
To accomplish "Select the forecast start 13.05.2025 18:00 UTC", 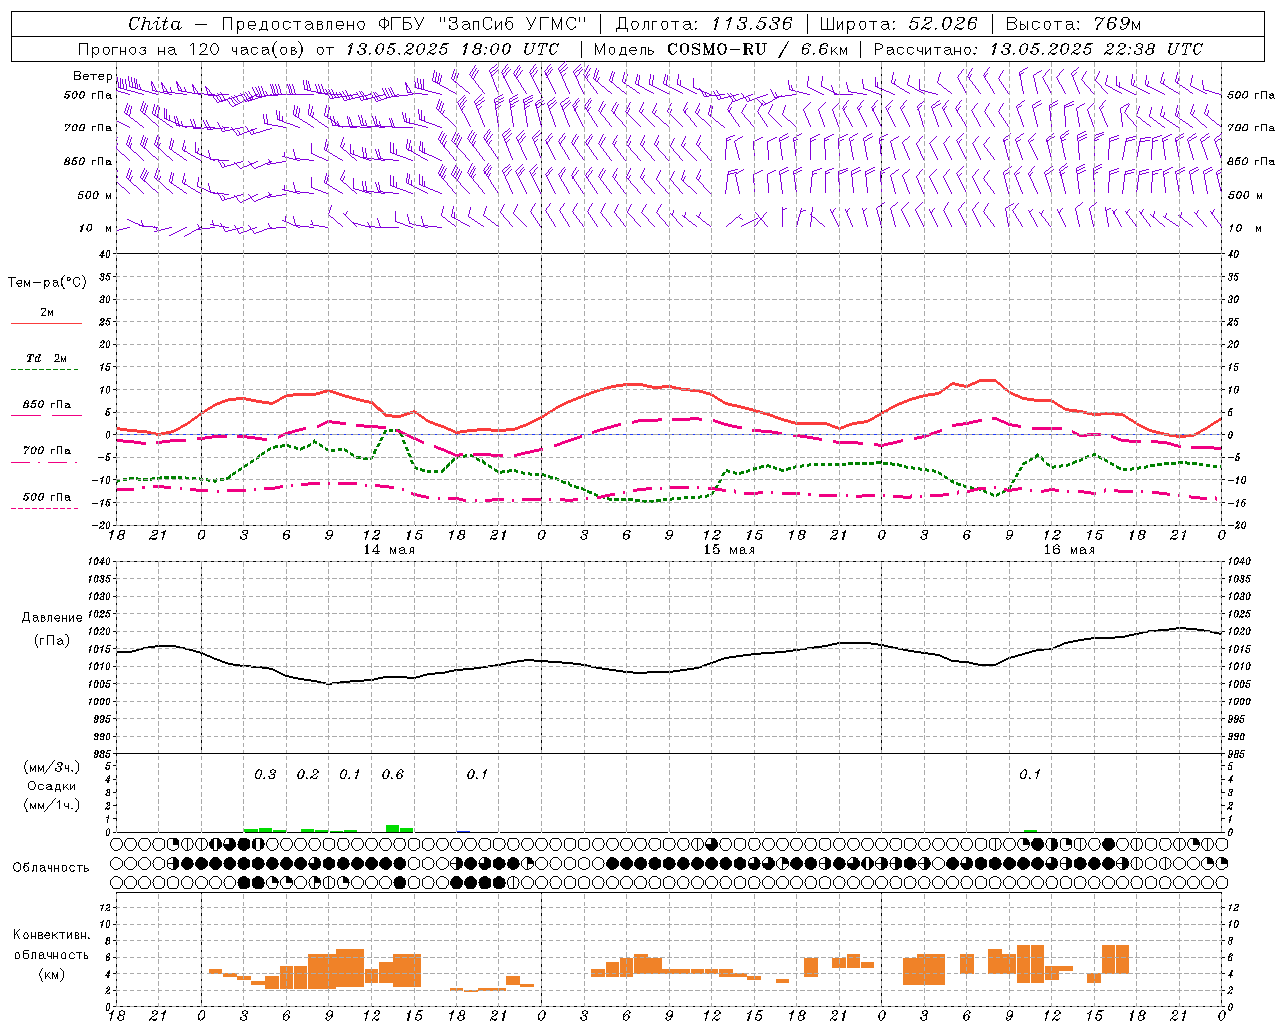I will tap(452, 49).
